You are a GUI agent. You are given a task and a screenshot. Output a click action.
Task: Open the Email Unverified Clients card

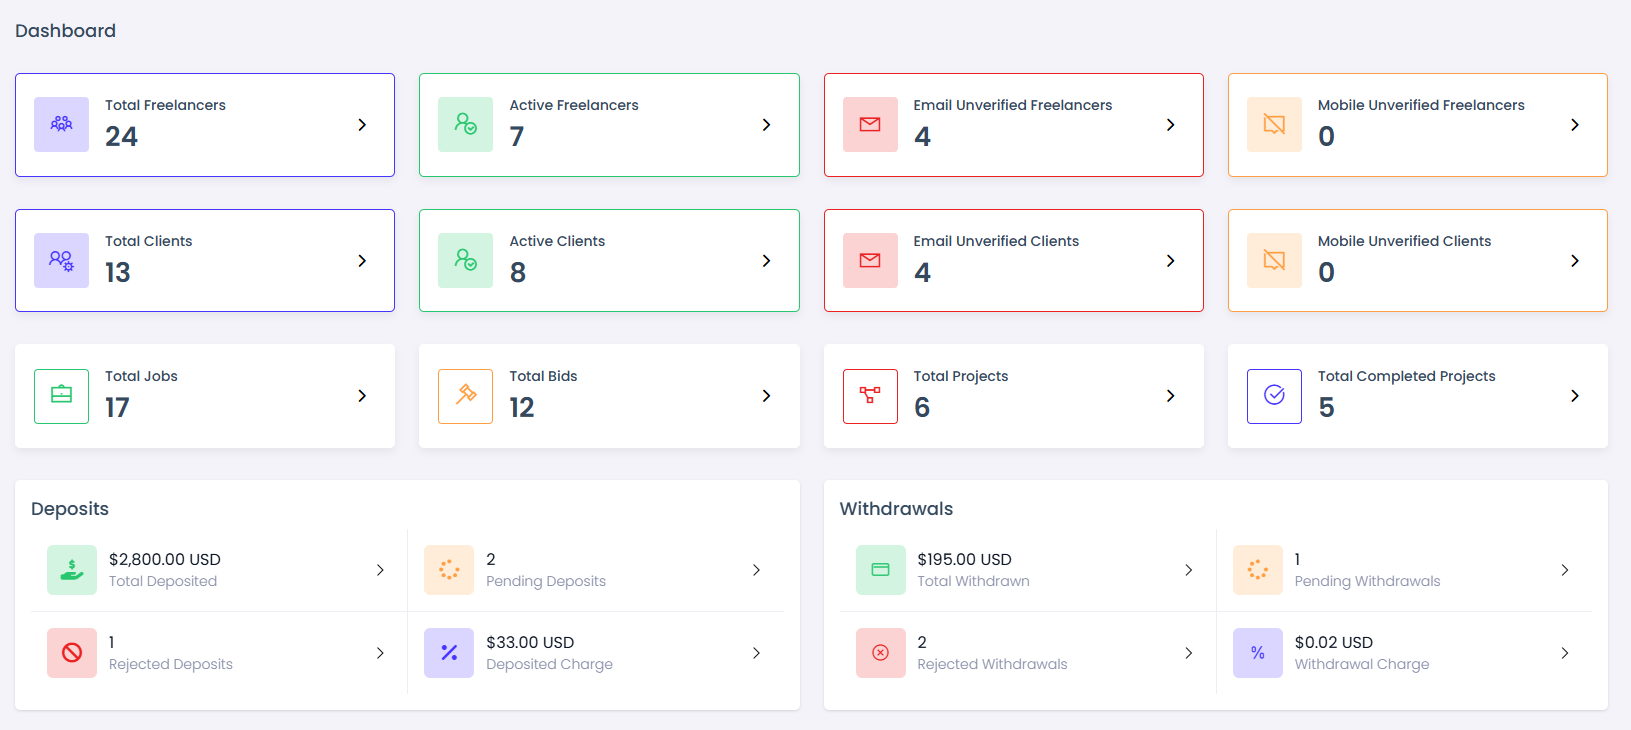pyautogui.click(x=1012, y=260)
